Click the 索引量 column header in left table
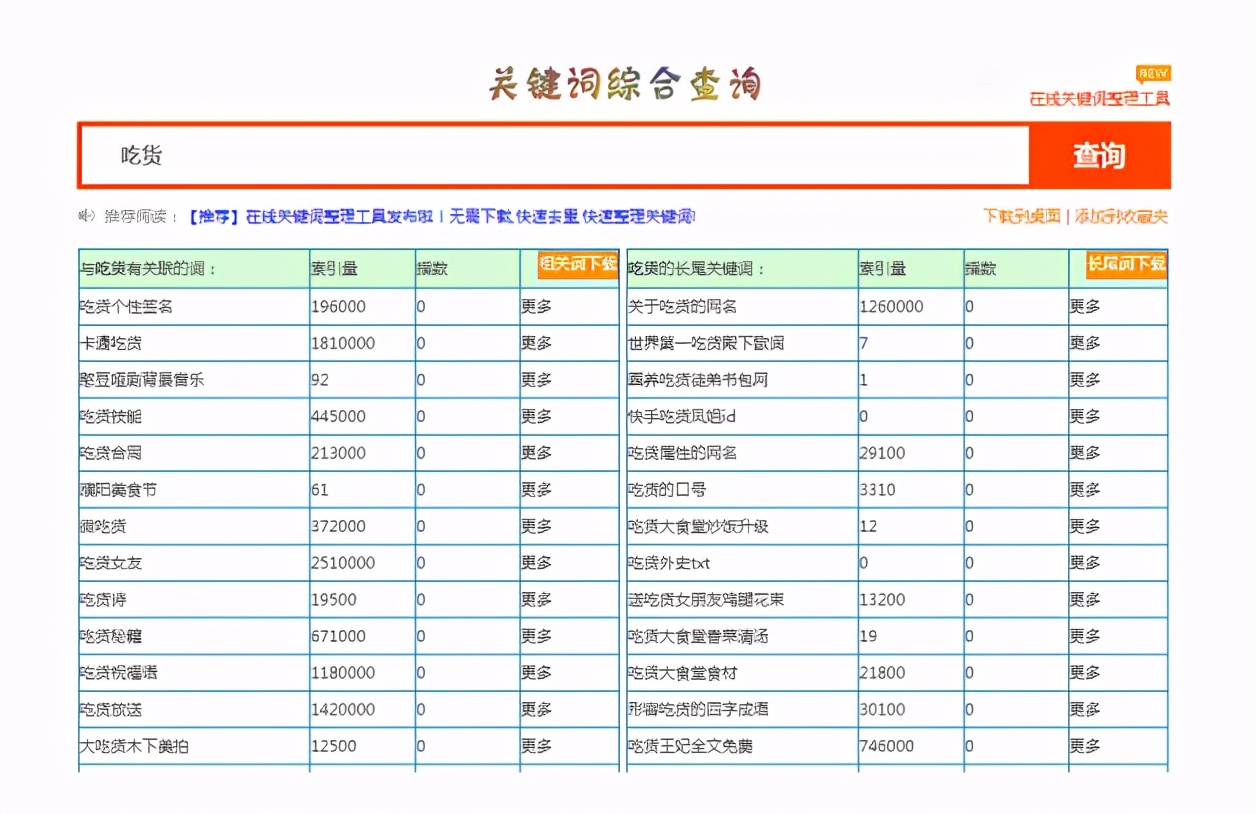This screenshot has height=814, width=1256. coord(330,267)
